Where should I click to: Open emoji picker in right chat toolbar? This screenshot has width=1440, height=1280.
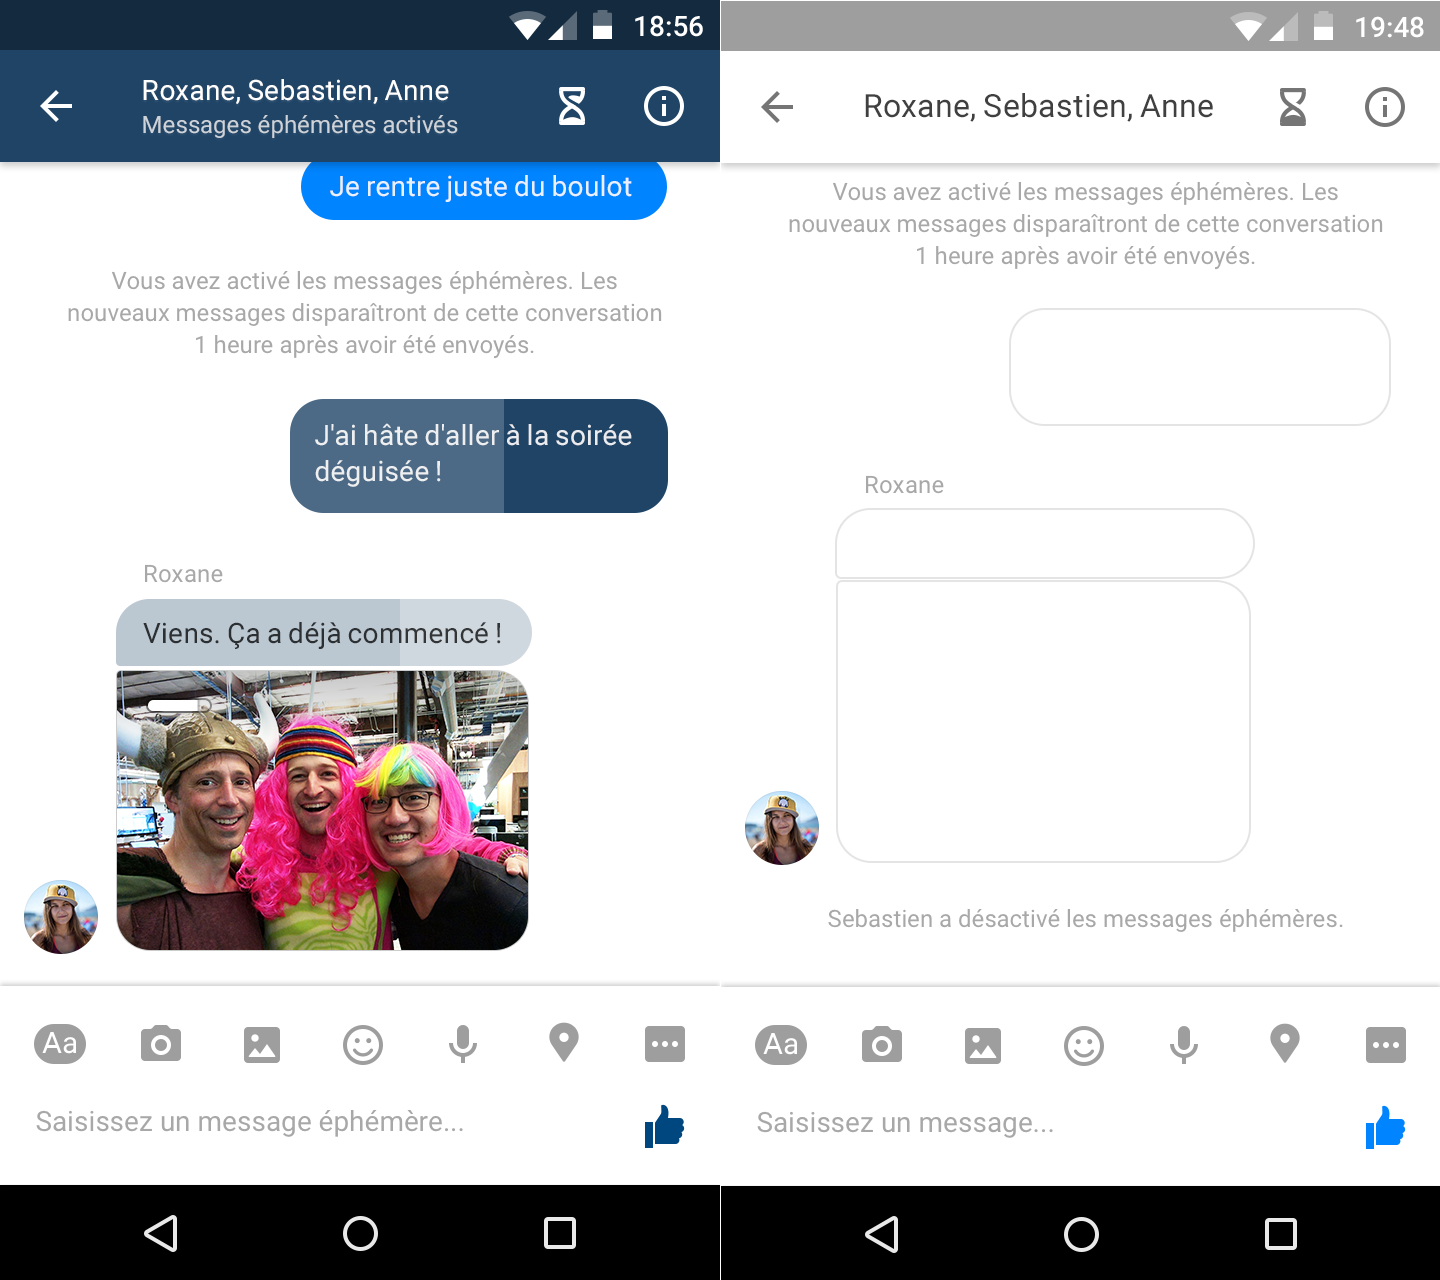[x=1083, y=1046]
